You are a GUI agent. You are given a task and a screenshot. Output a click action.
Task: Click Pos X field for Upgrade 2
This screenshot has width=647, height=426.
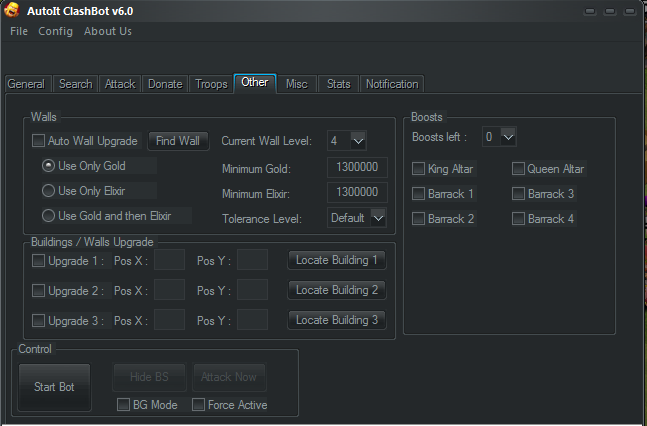click(x=169, y=289)
